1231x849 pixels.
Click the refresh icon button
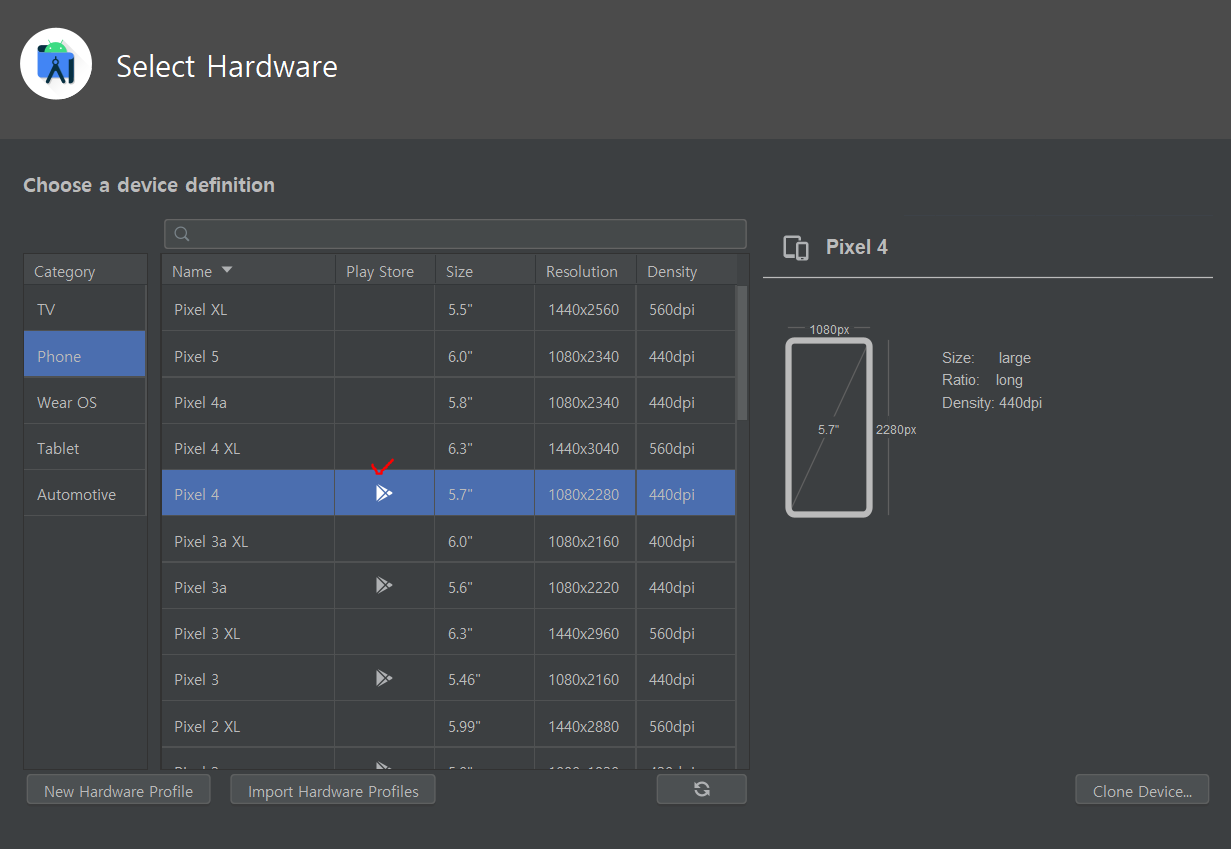pos(702,789)
